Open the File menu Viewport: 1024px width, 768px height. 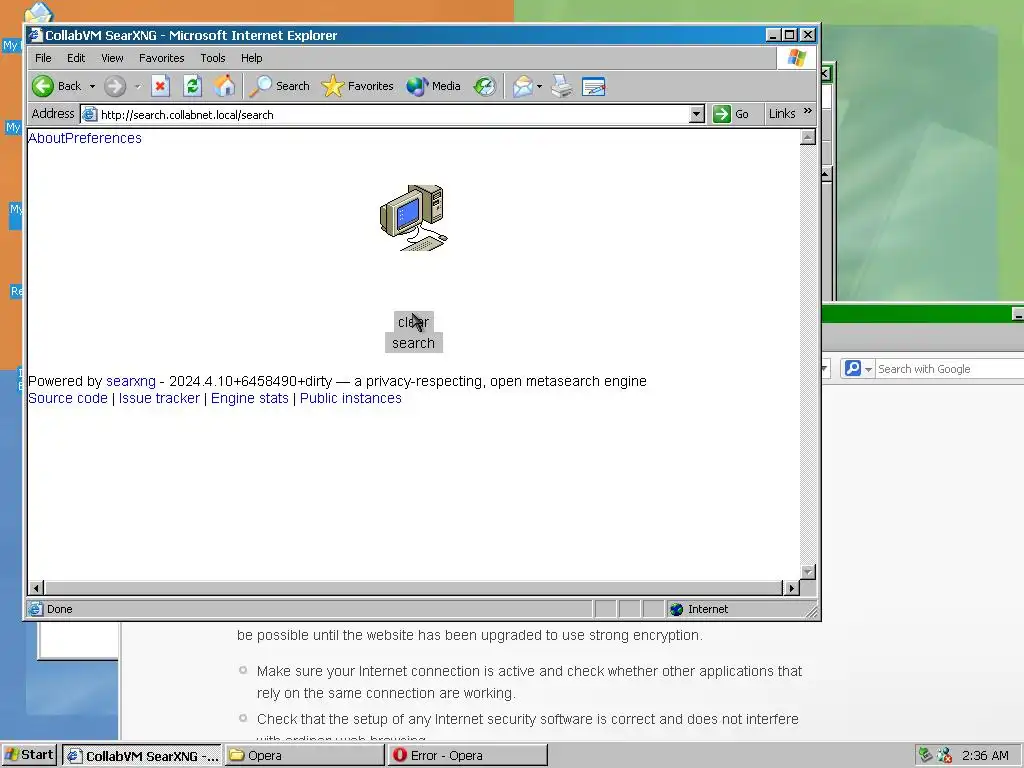[43, 58]
